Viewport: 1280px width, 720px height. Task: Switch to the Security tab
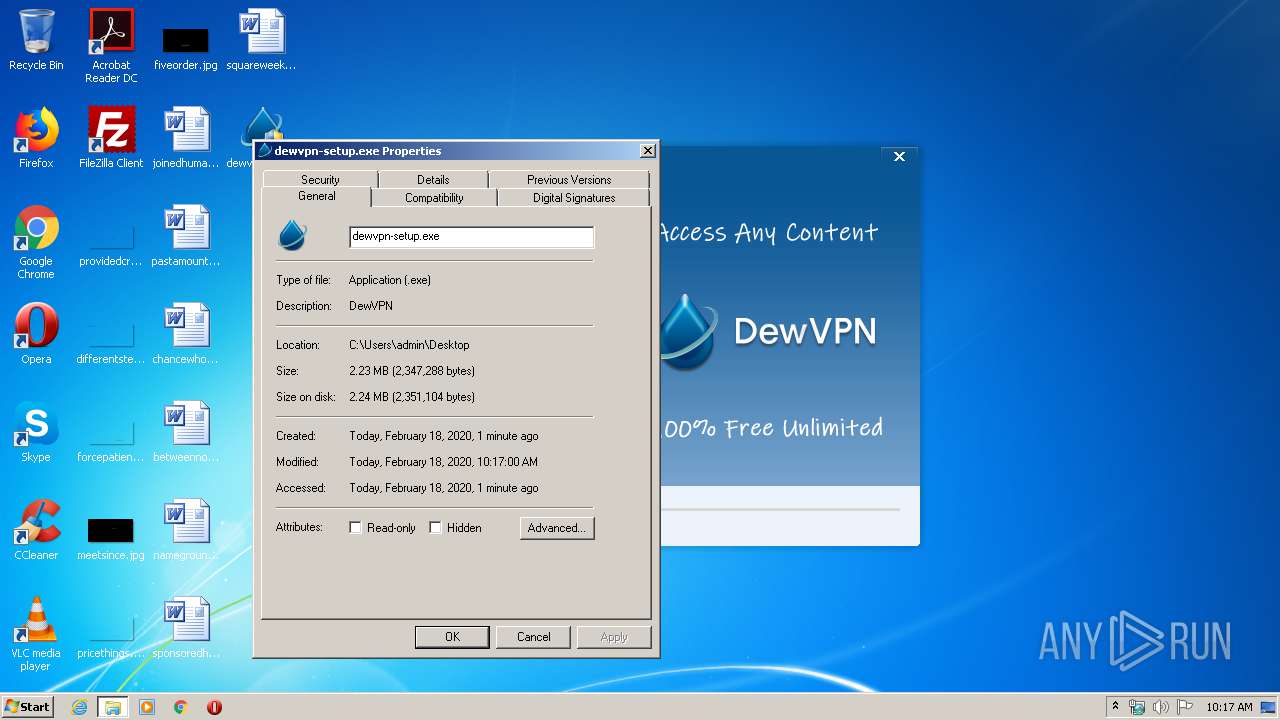coord(320,179)
